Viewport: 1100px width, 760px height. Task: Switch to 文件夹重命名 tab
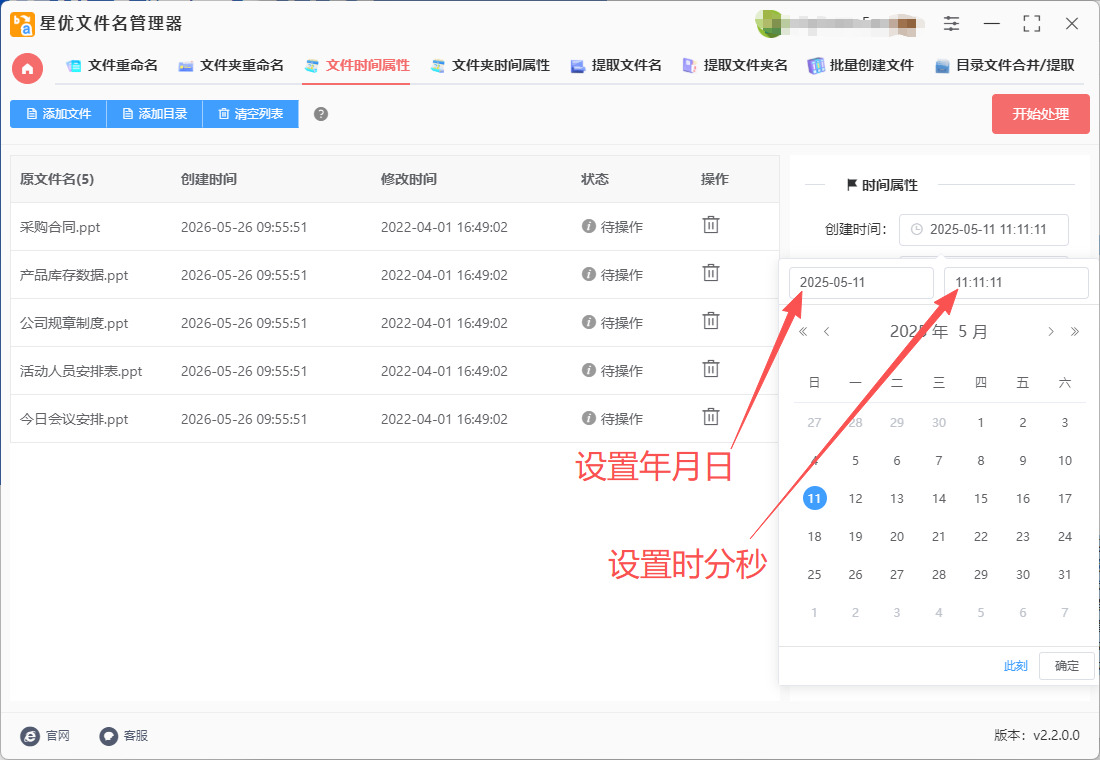(x=231, y=66)
